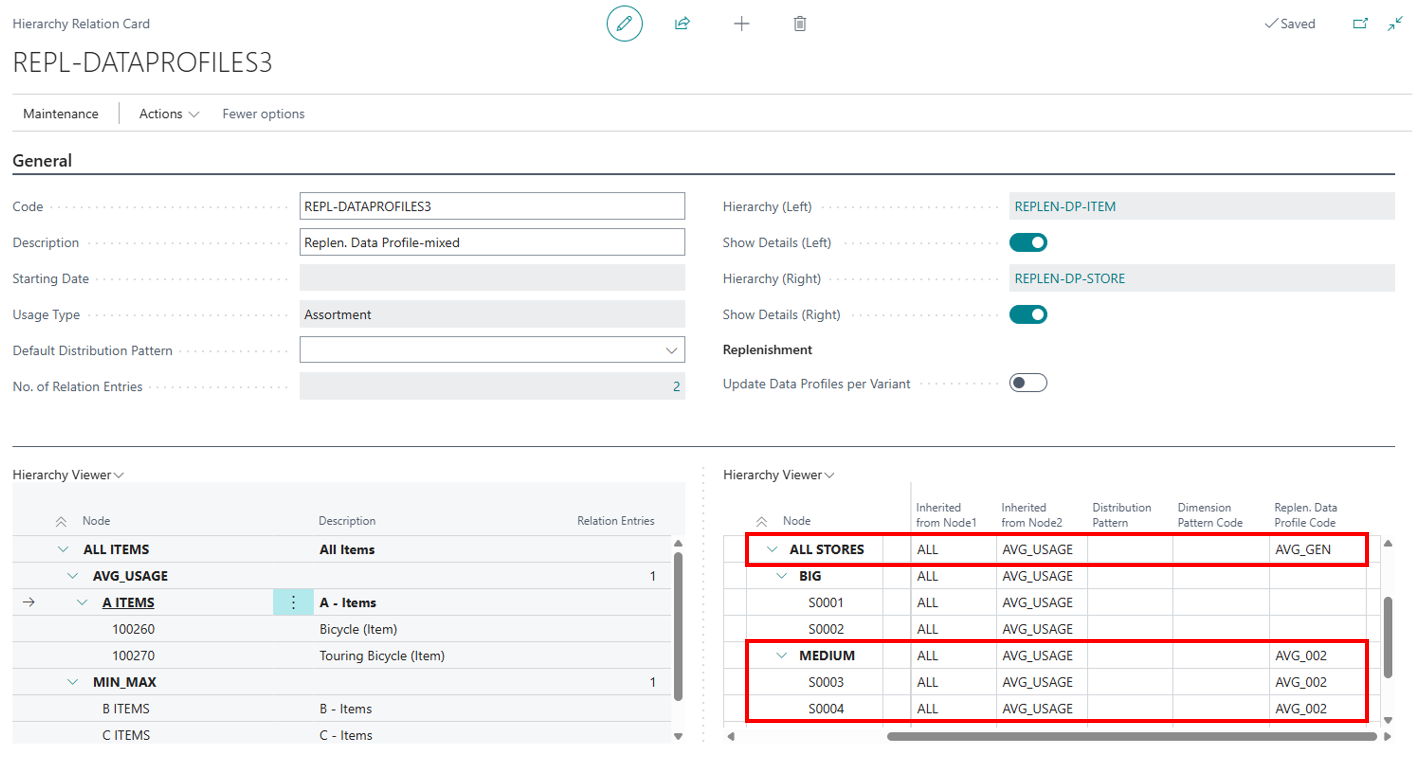This screenshot has width=1425, height=760.
Task: Open the Maintenance menu
Action: coord(61,114)
